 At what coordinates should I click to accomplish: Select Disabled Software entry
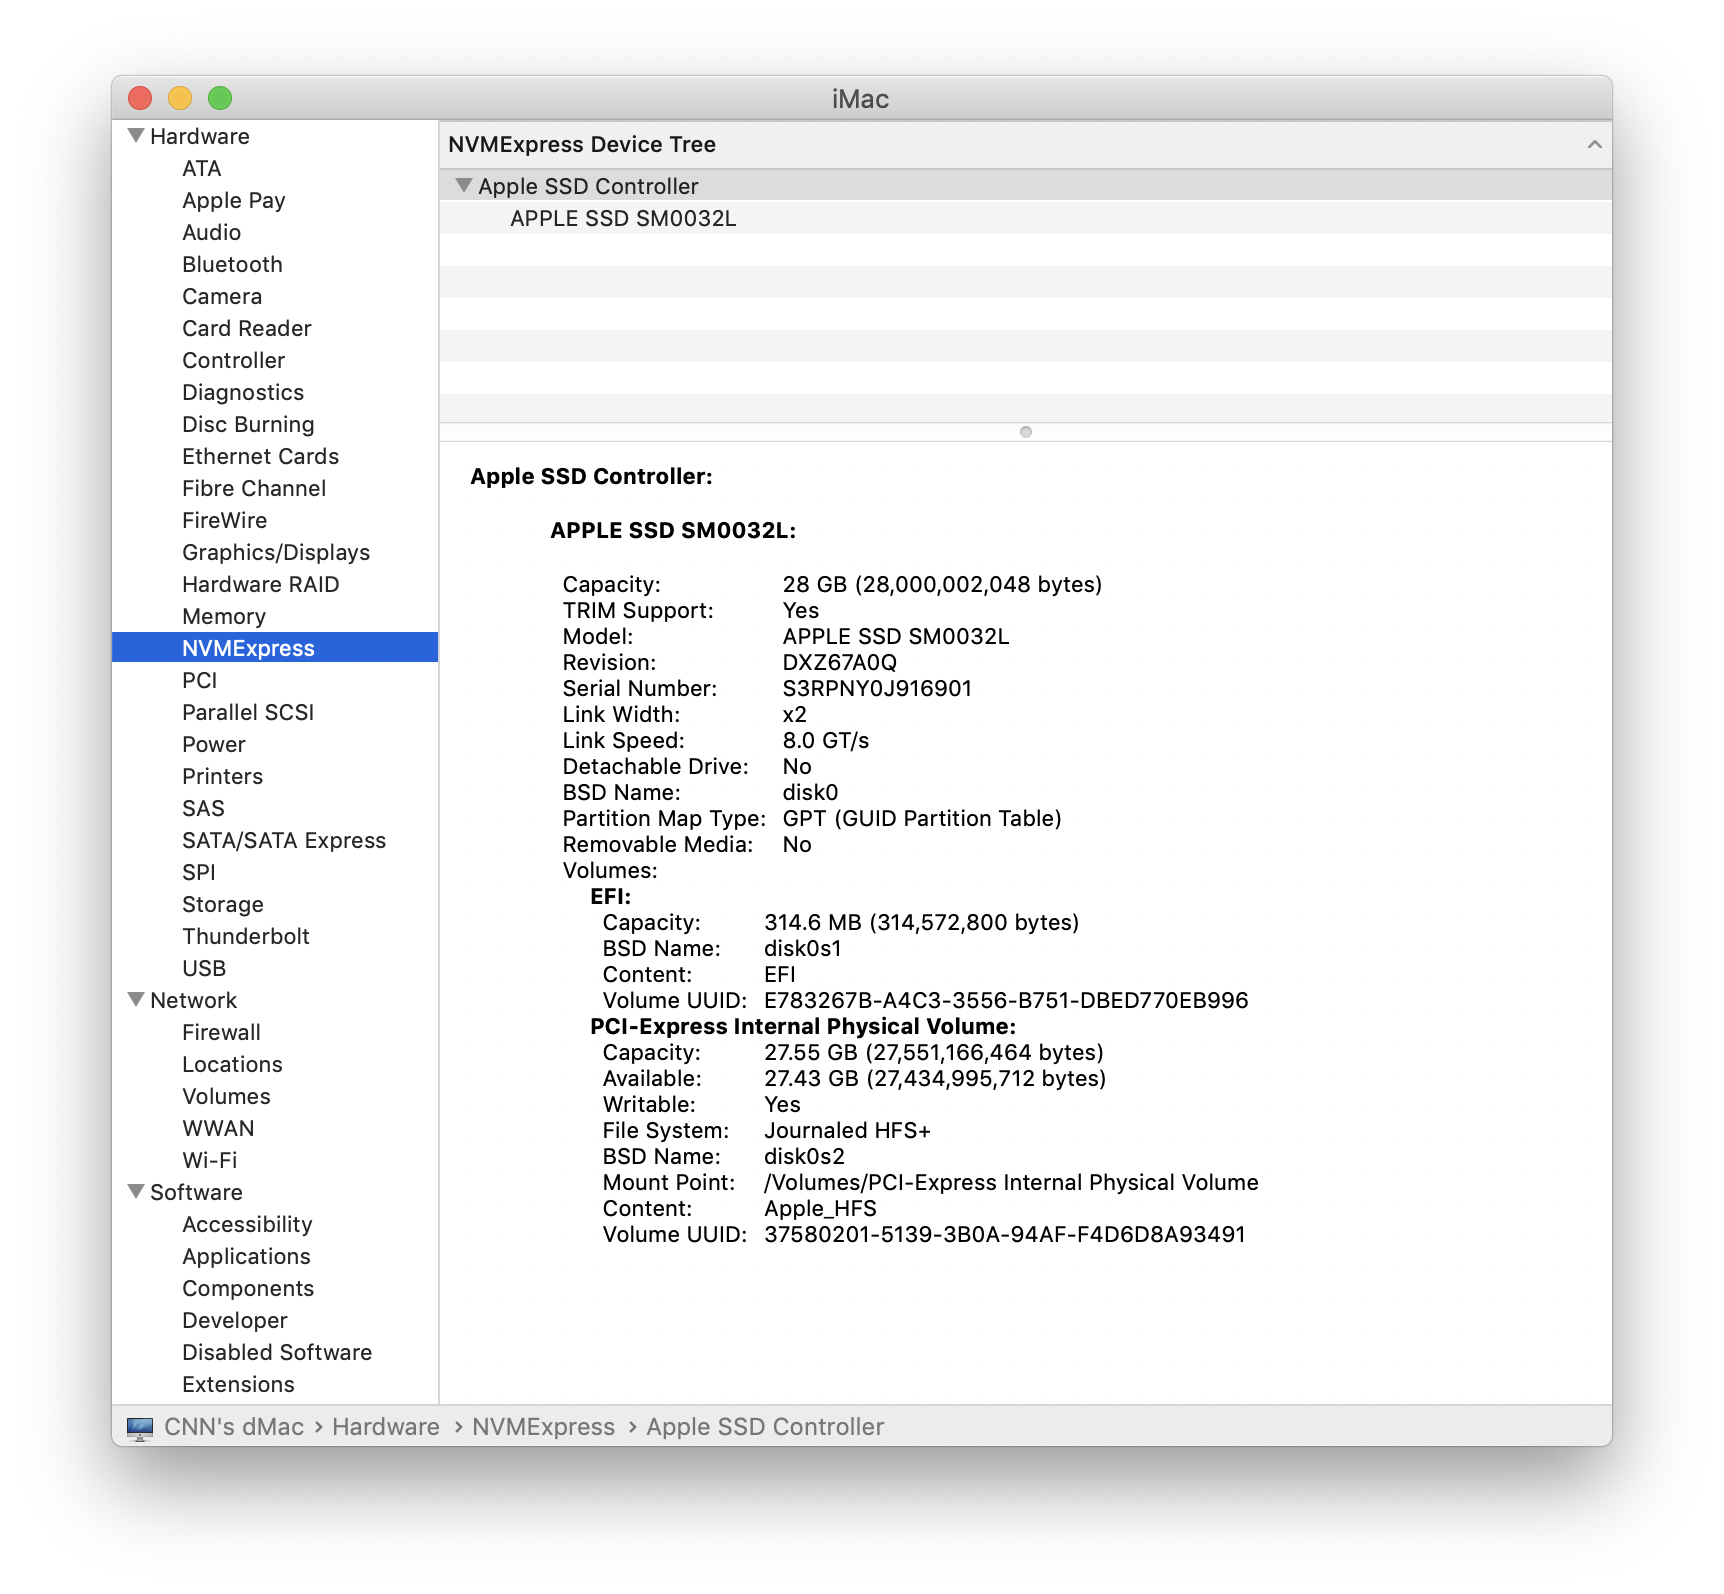coord(277,1352)
